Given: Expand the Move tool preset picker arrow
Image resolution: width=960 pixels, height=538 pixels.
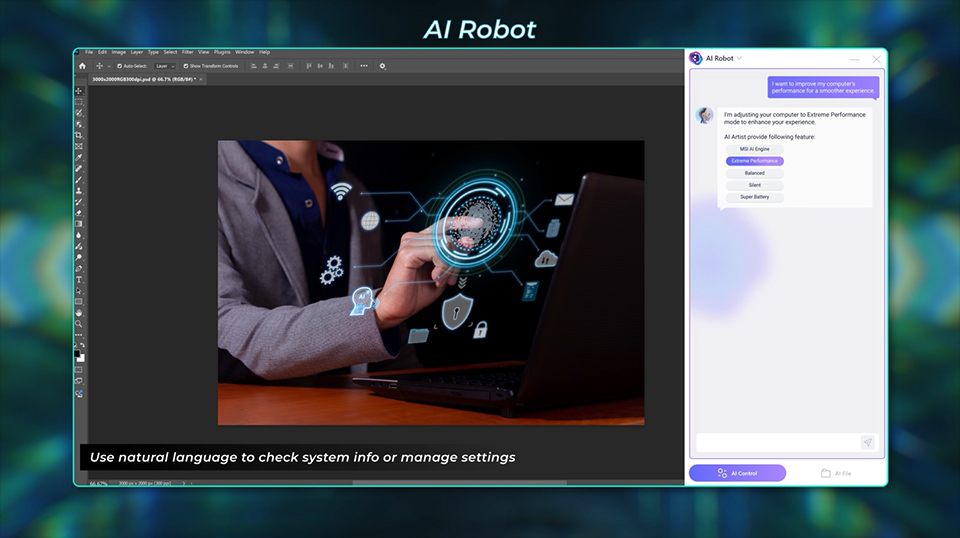Looking at the screenshot, I should pos(109,66).
